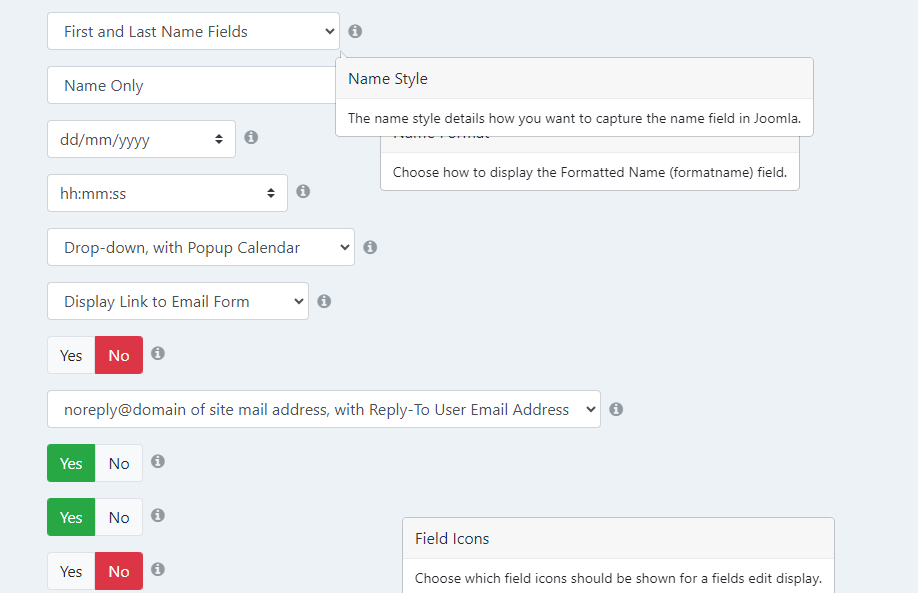Click the Name Only field
Viewport: 918px width, 593px height.
191,85
